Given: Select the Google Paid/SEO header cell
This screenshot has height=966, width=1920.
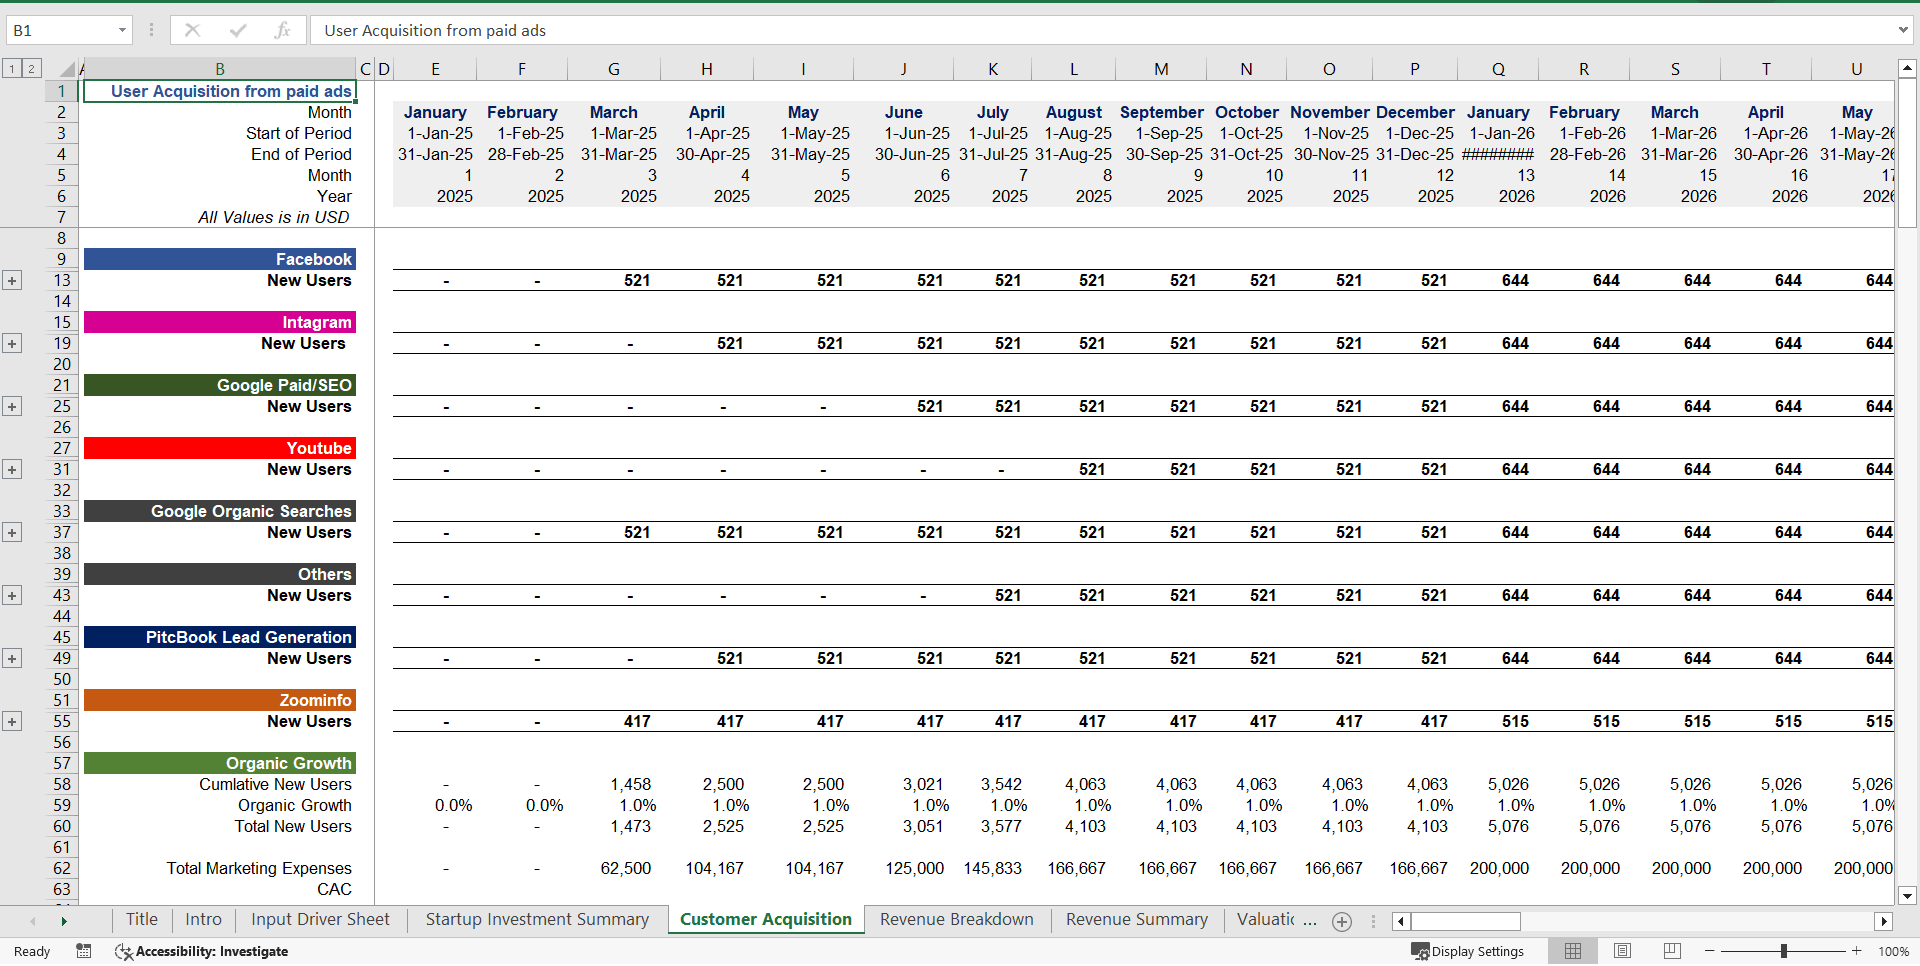Looking at the screenshot, I should point(219,385).
